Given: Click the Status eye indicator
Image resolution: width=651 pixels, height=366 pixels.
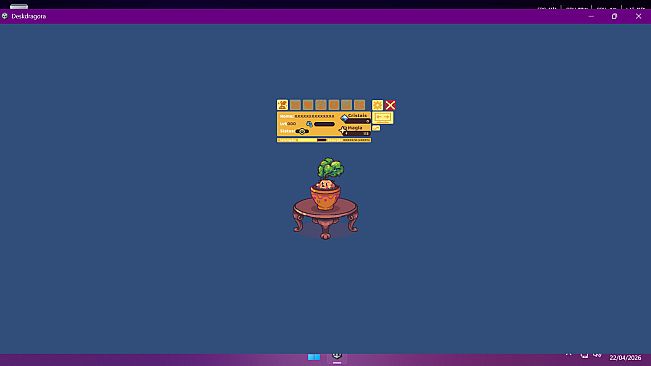Looking at the screenshot, I should click(302, 131).
